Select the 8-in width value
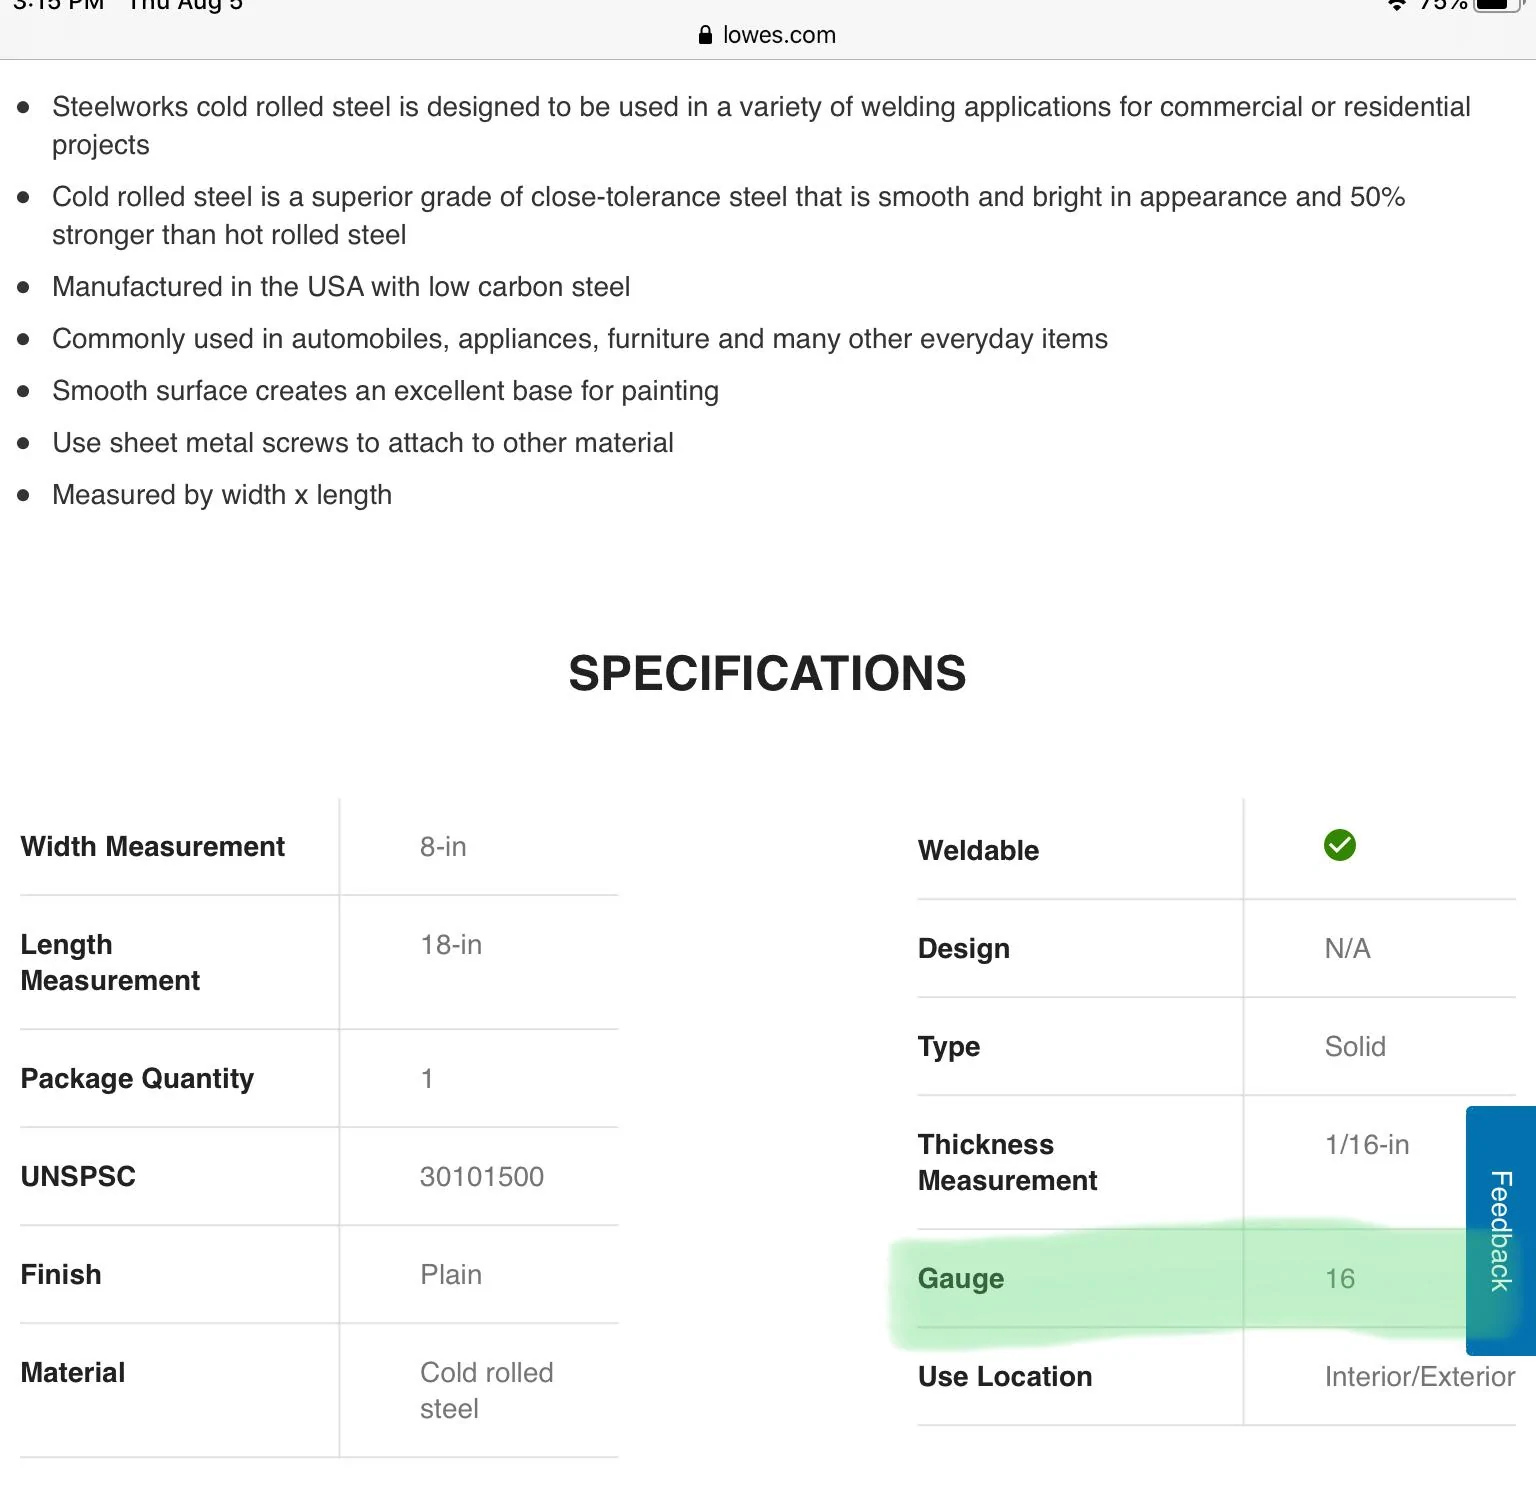Screen dimensions: 1536x1492 (443, 847)
